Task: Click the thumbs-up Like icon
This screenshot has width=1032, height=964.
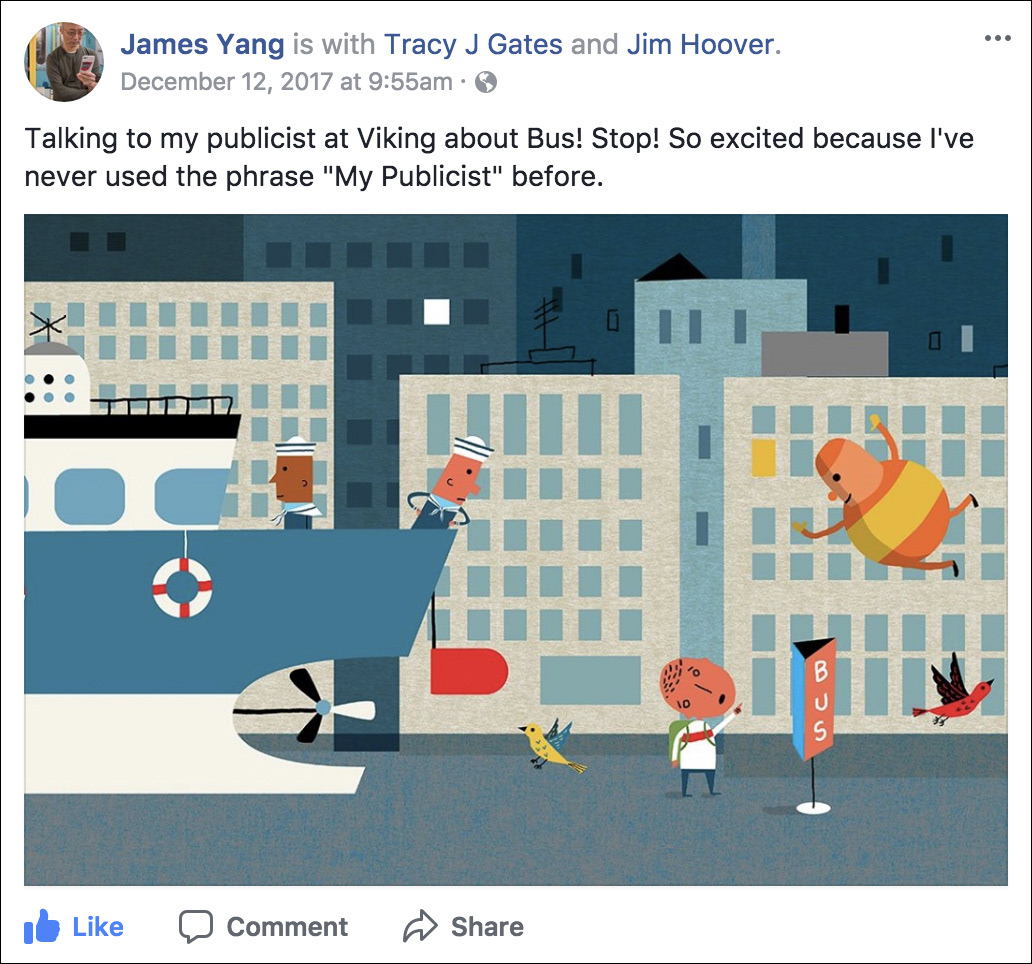Action: click(41, 926)
